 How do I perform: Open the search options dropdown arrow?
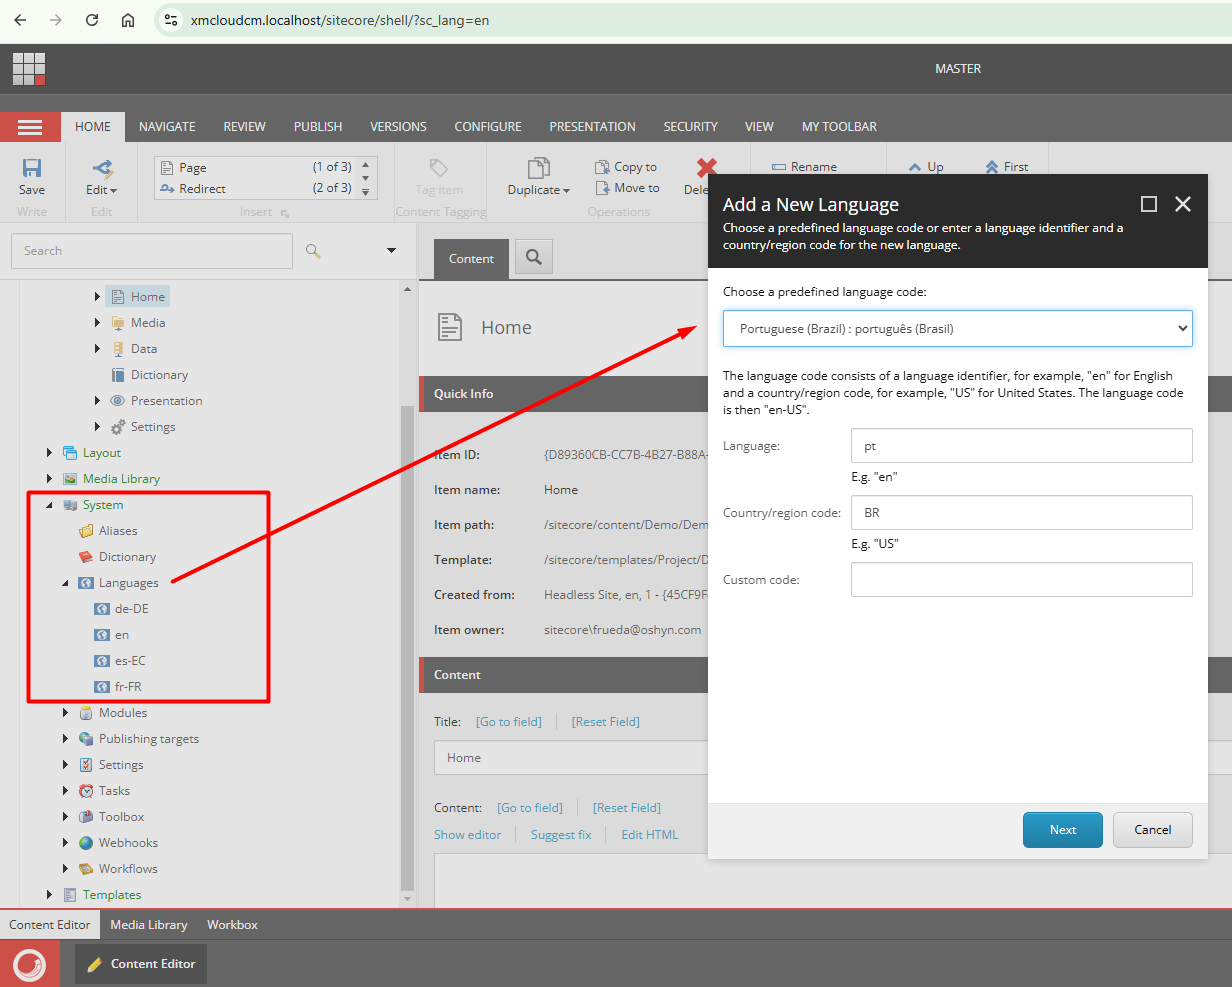click(391, 251)
